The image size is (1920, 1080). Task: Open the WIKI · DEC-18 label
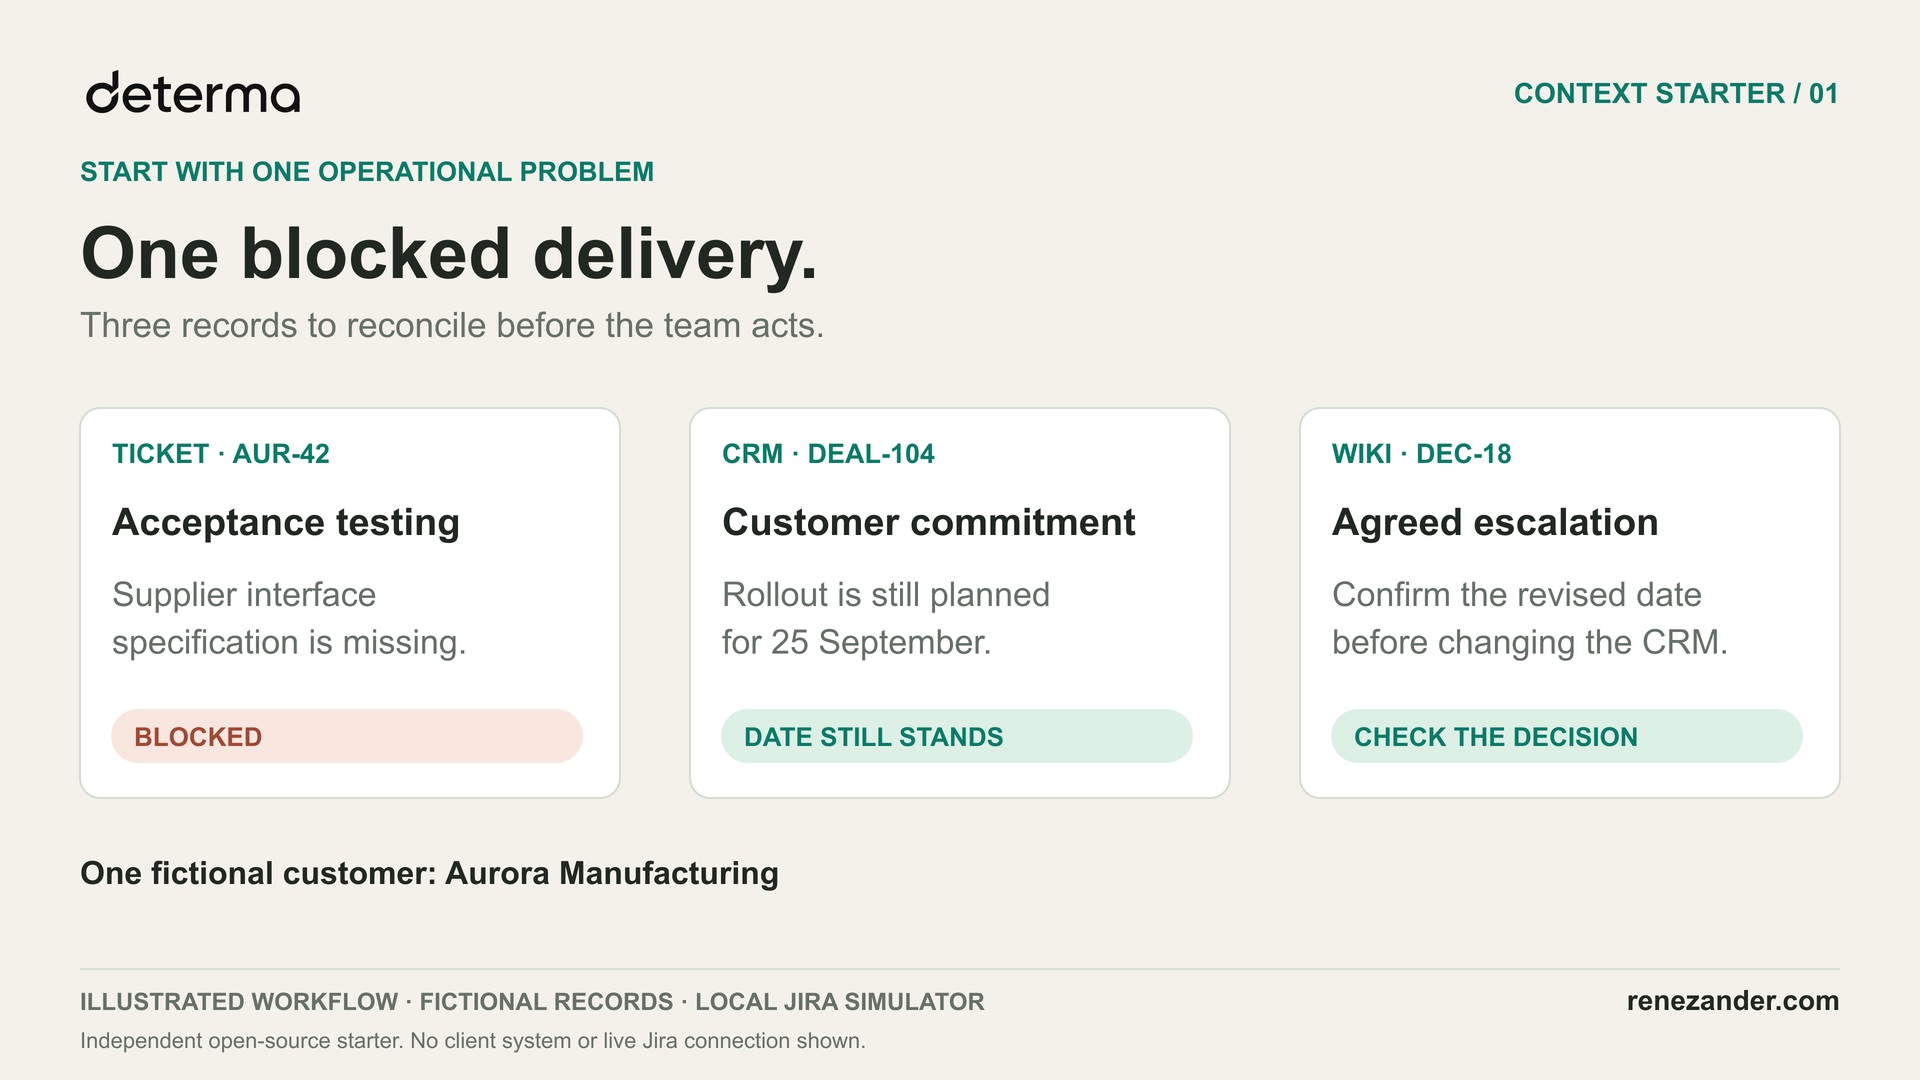(x=1422, y=454)
